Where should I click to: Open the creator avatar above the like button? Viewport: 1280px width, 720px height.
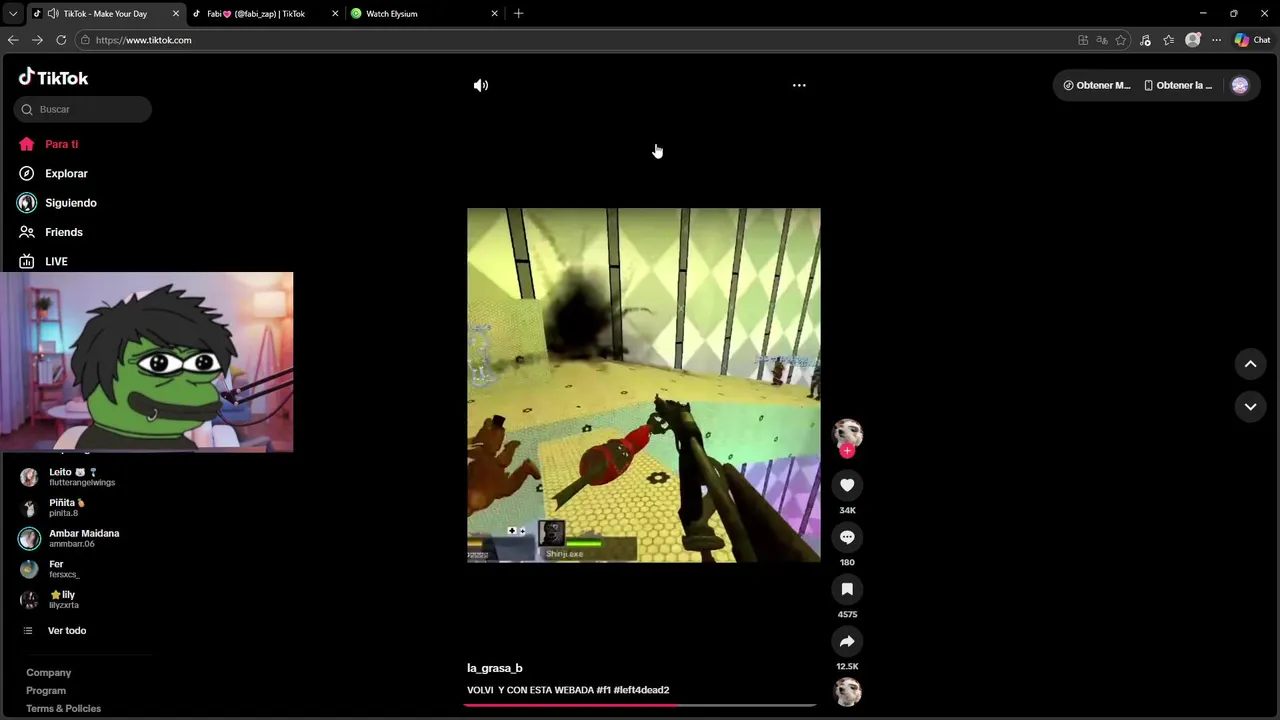[x=847, y=432]
